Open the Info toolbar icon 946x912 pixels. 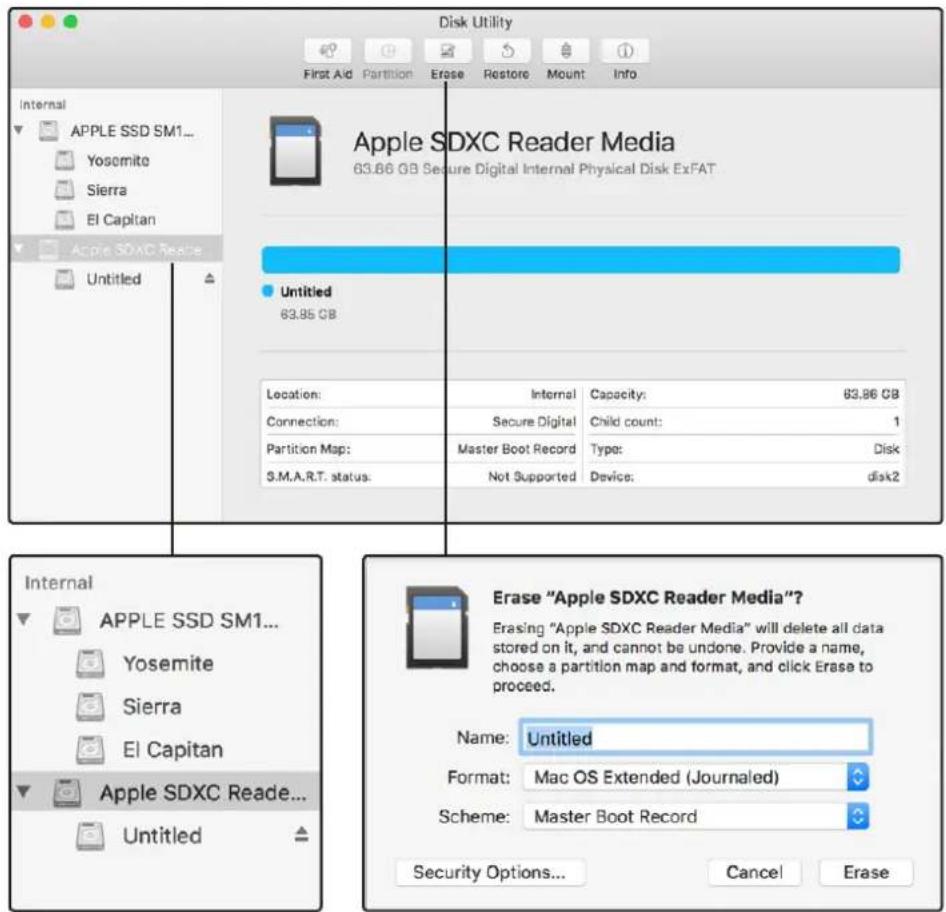pyautogui.click(x=625, y=51)
